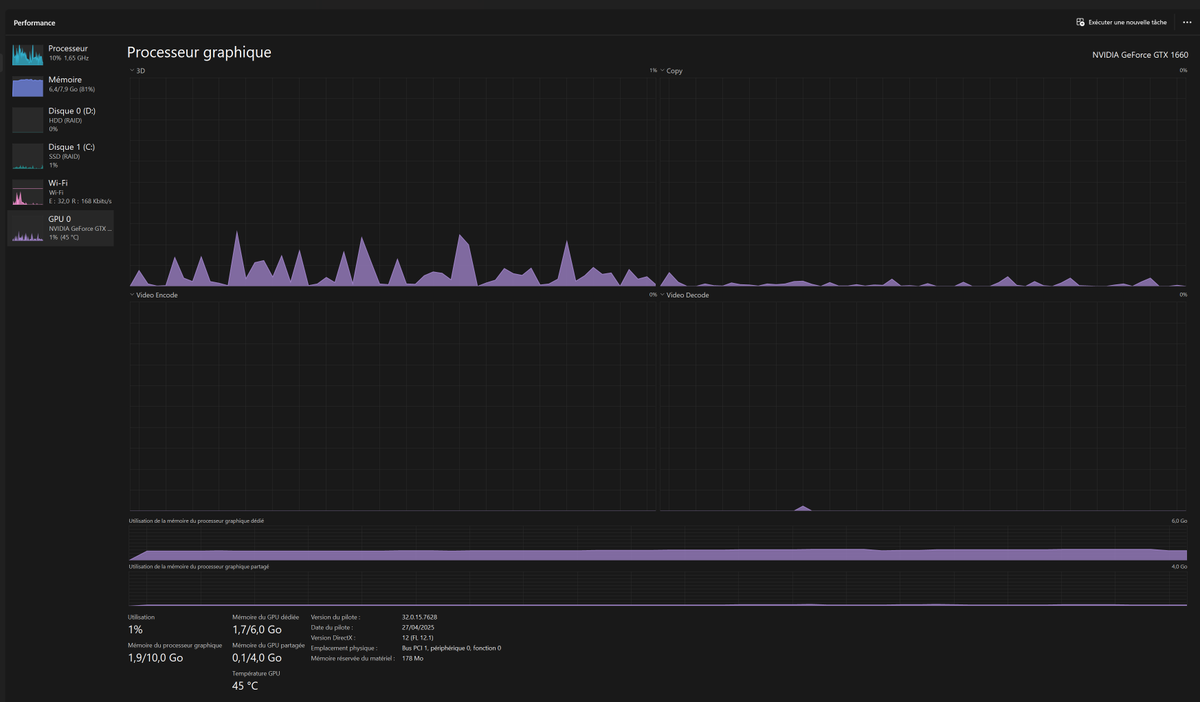Open the 3D engine dropdown chevron

(x=132, y=71)
